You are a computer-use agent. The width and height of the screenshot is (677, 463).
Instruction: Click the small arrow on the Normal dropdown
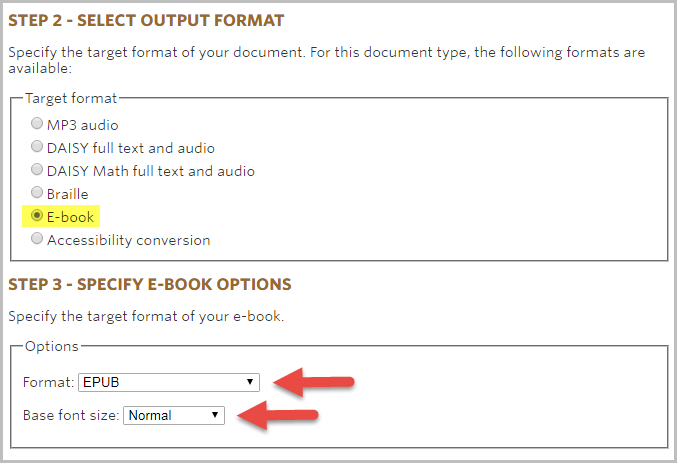point(214,415)
